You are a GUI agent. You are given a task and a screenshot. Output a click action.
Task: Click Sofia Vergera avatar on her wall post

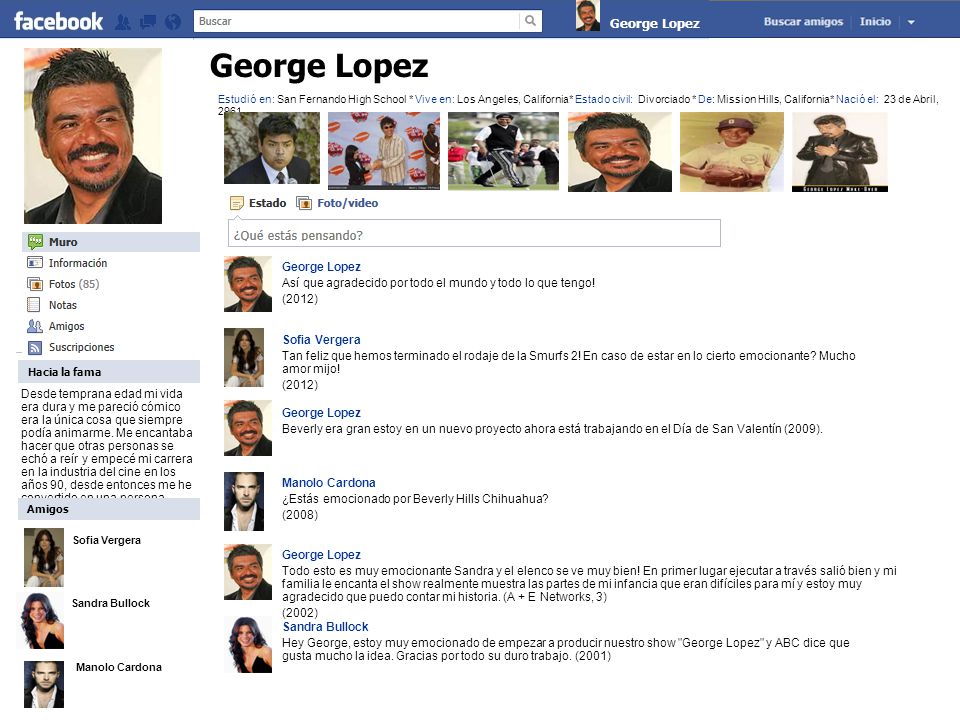click(244, 358)
